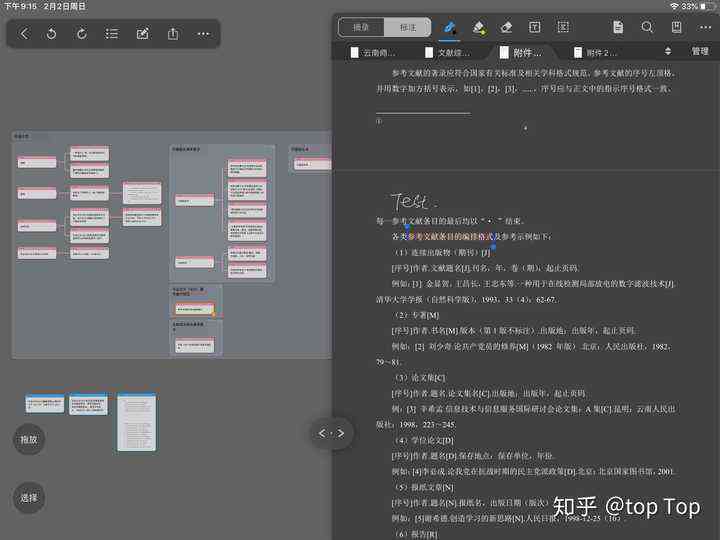The image size is (720, 540).
Task: Undo the last mind map action
Action: (x=51, y=34)
